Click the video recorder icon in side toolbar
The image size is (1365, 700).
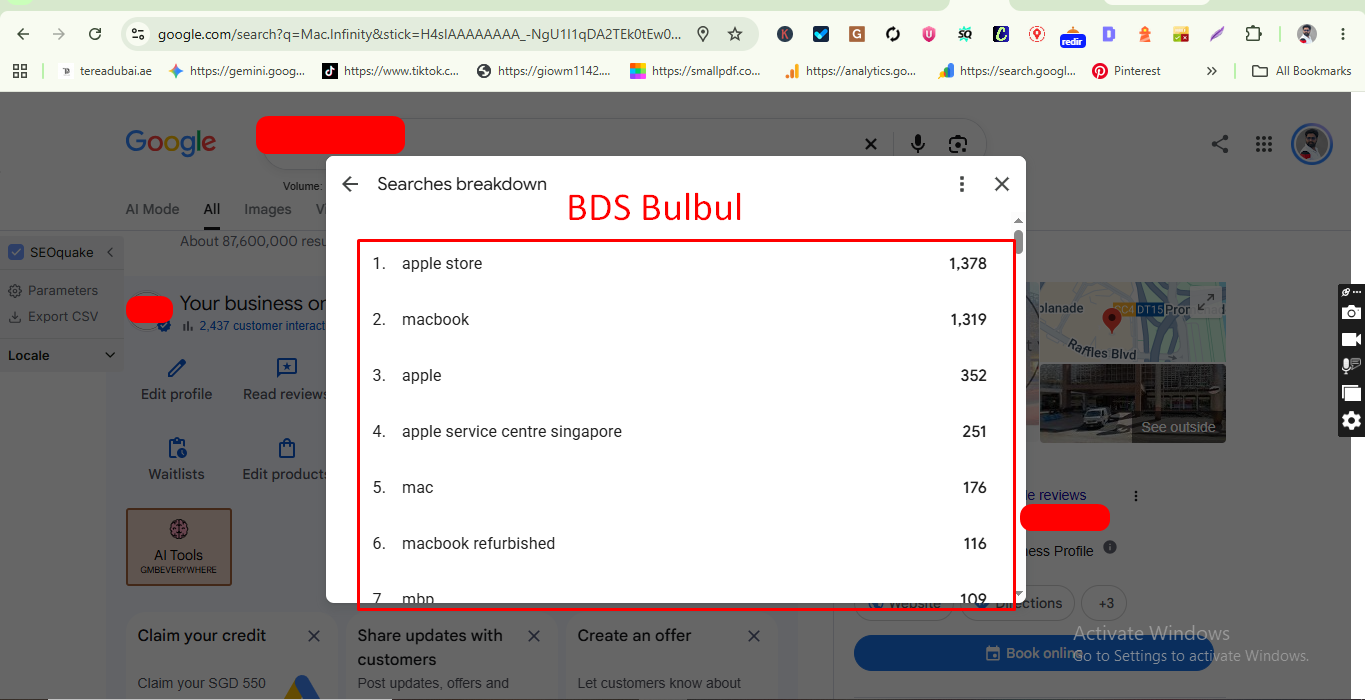point(1352,339)
